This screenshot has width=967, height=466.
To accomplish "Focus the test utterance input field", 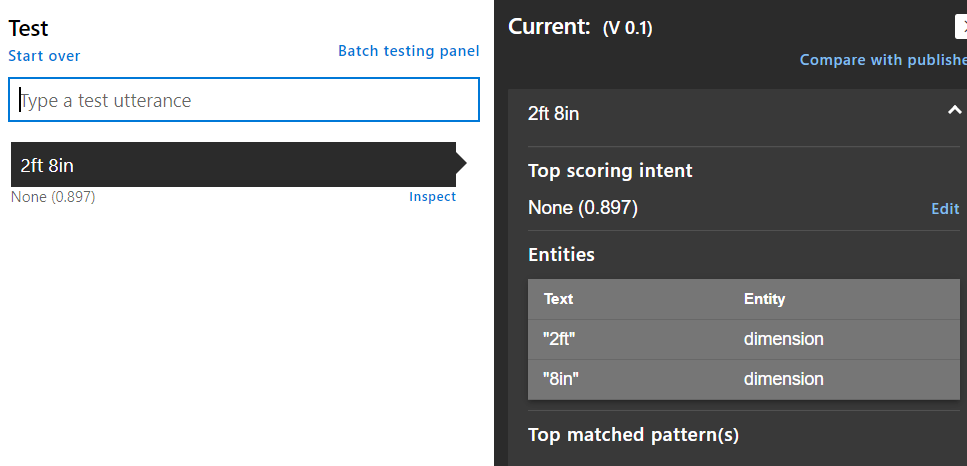I will [244, 100].
